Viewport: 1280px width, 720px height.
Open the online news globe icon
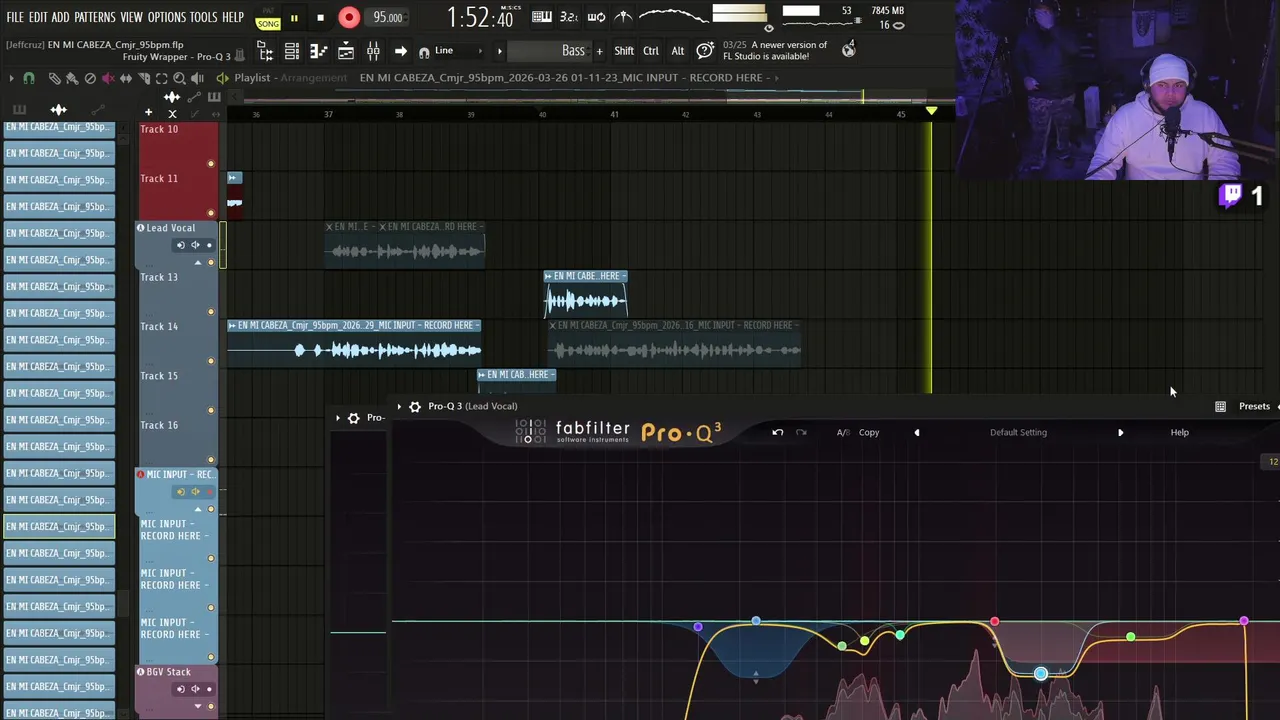849,49
